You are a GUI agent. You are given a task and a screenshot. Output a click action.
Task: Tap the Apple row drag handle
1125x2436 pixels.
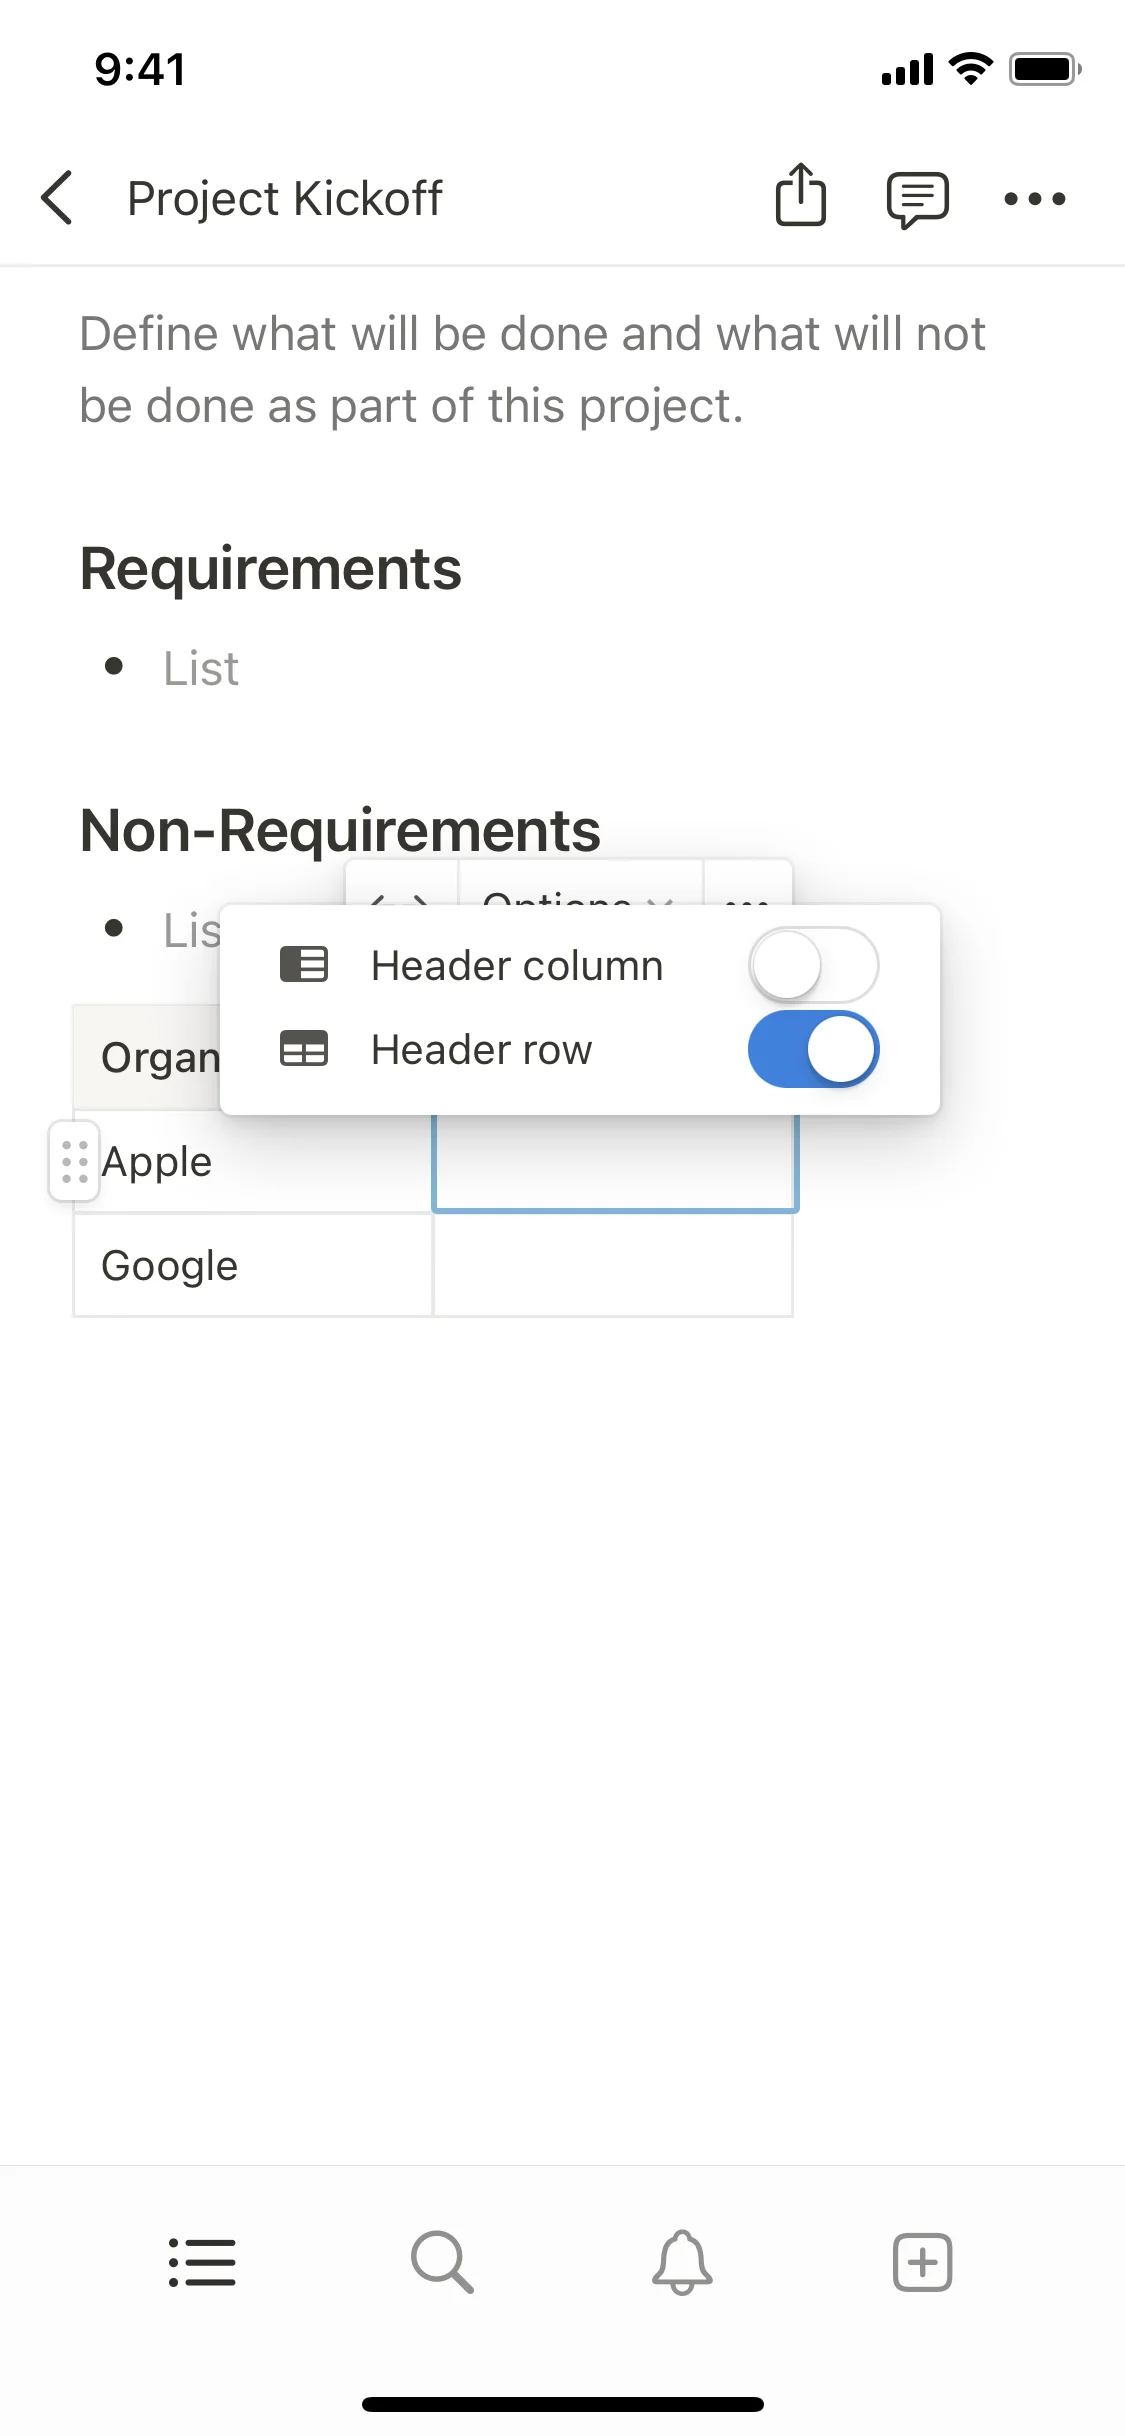coord(72,1161)
